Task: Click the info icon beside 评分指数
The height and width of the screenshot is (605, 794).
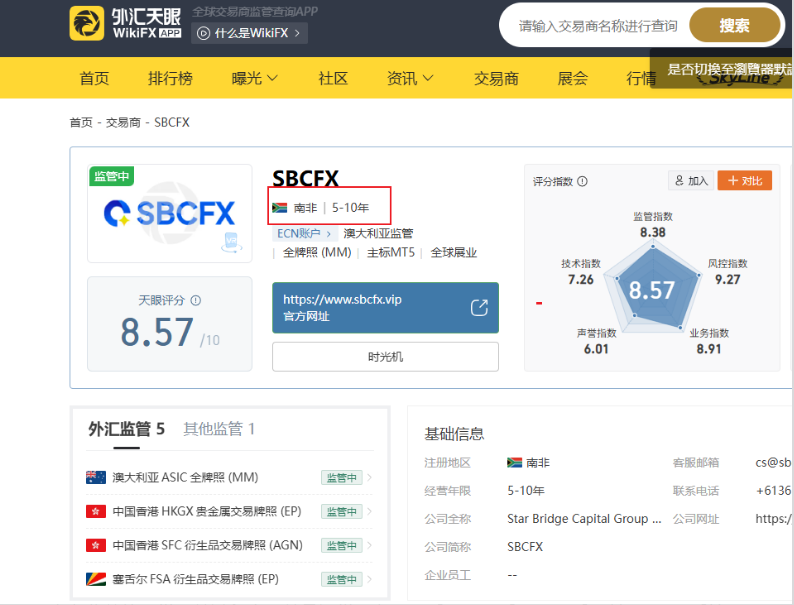Action: [582, 181]
